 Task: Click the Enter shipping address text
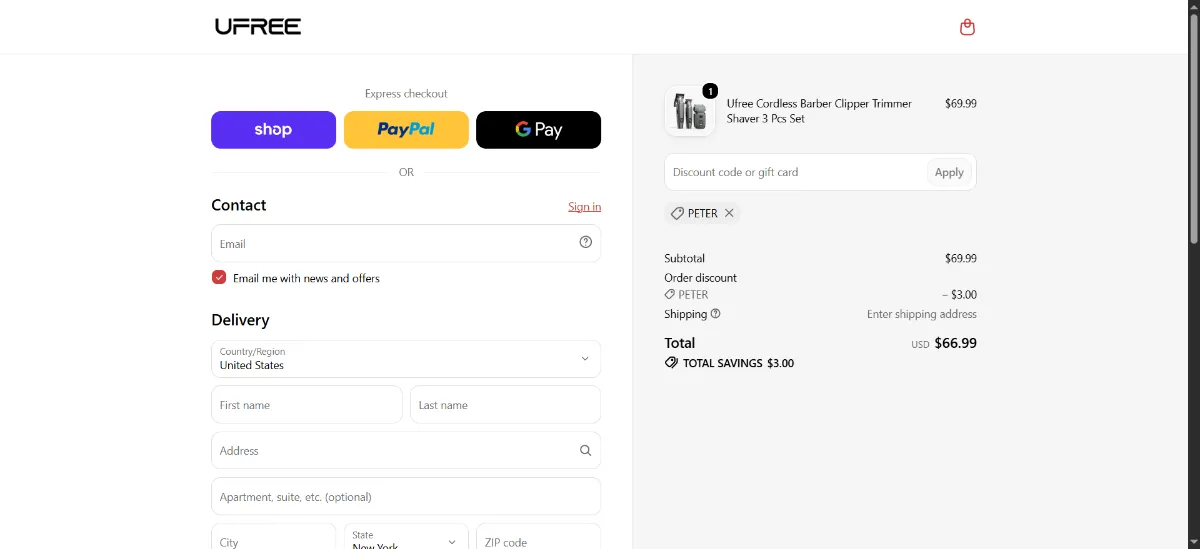click(x=922, y=314)
